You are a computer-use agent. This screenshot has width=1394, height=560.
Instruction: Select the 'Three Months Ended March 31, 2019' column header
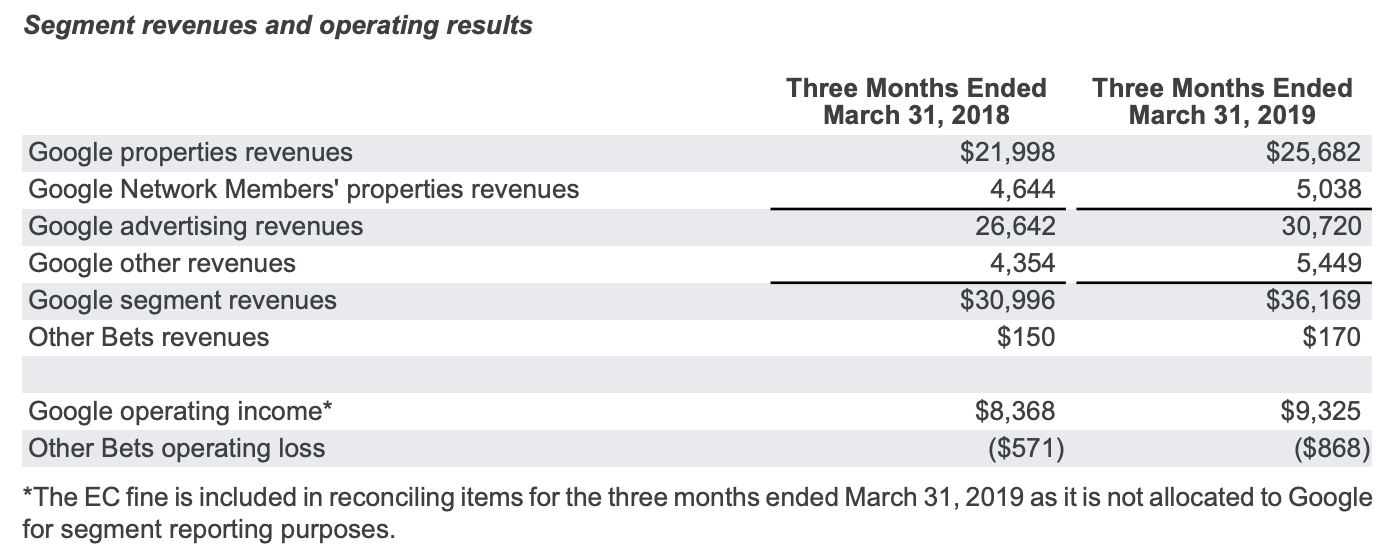click(x=1222, y=101)
